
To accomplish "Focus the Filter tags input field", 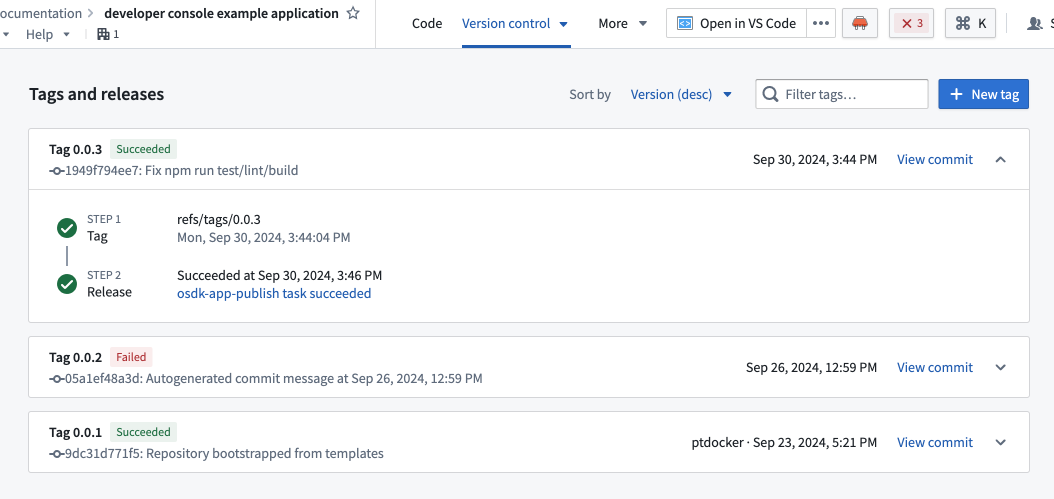I will [842, 94].
